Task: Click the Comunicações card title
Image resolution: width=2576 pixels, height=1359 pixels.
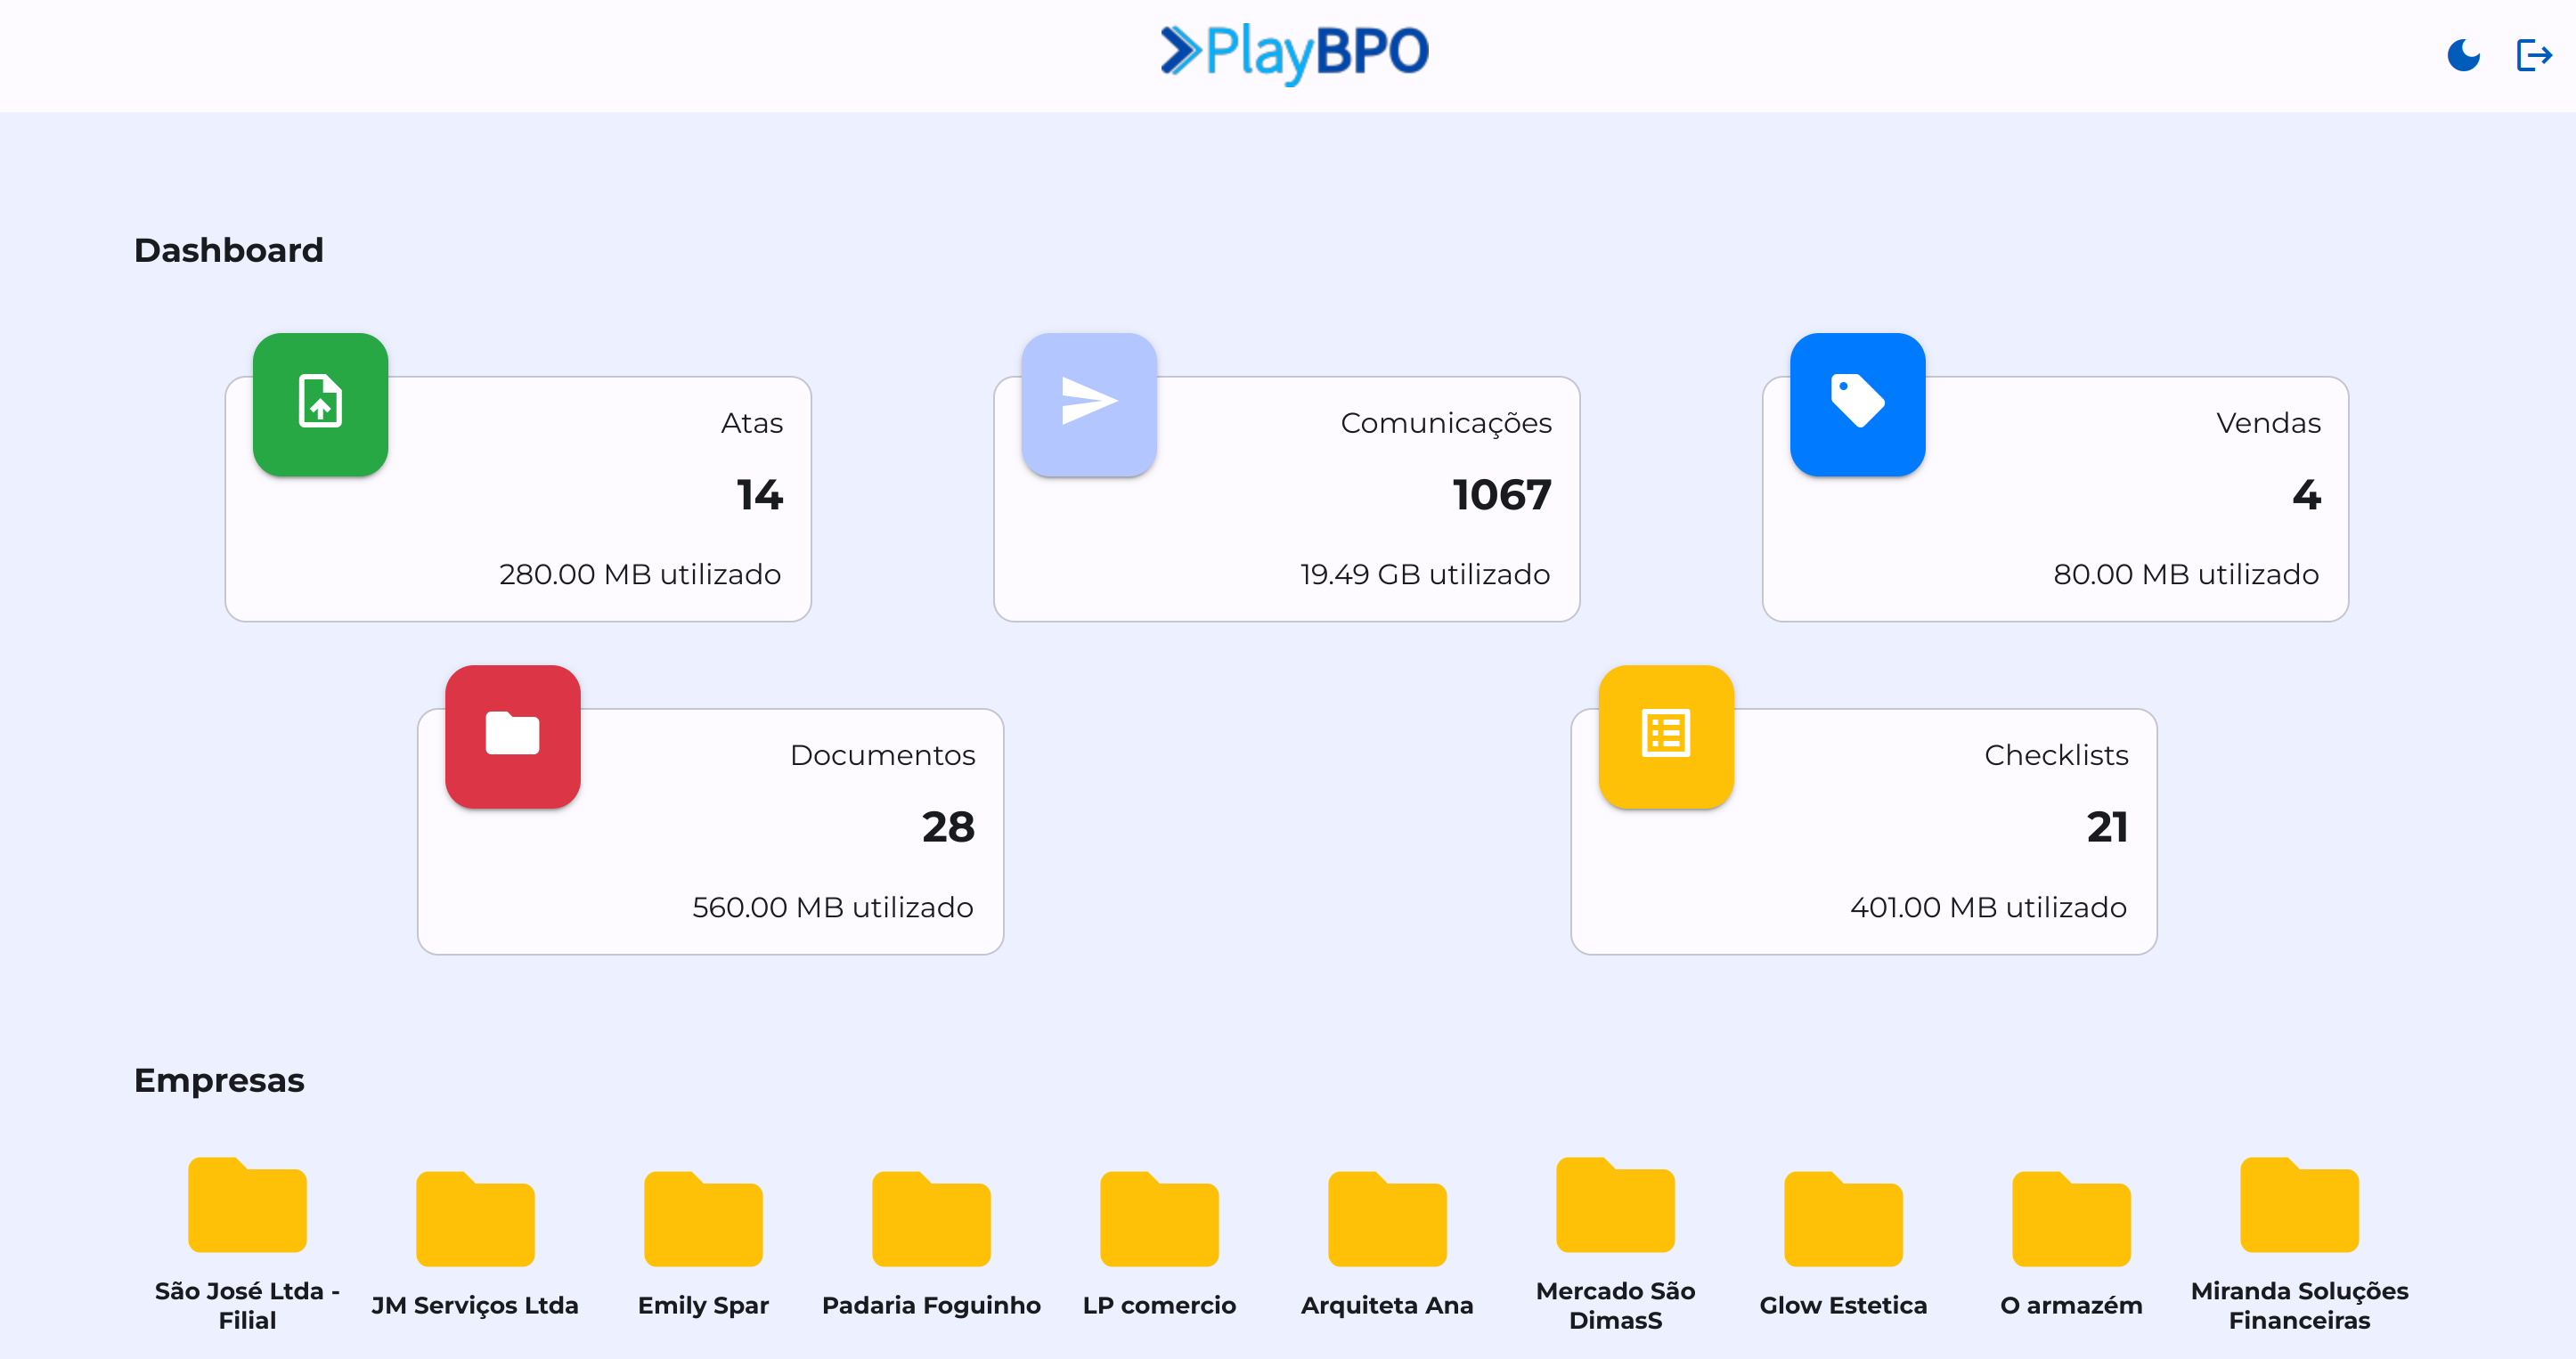Action: (x=1446, y=424)
